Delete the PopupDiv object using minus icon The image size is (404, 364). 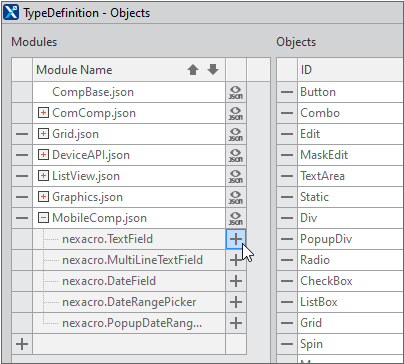(x=287, y=239)
